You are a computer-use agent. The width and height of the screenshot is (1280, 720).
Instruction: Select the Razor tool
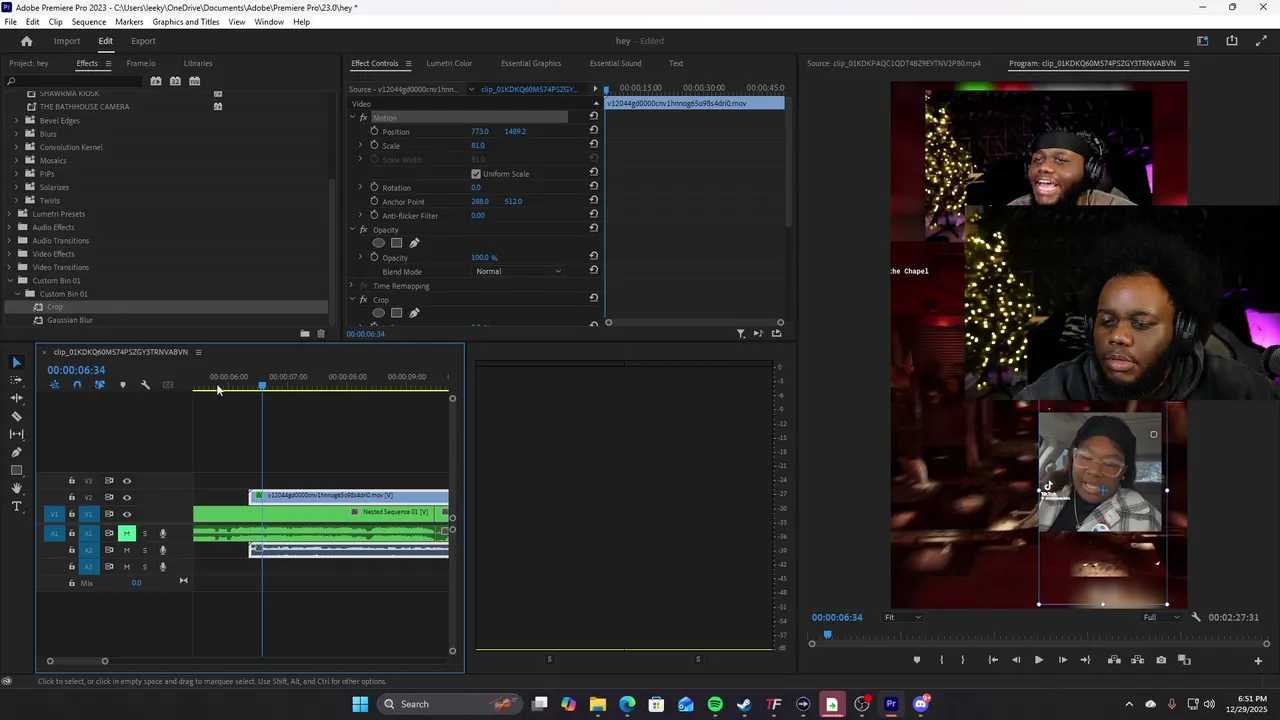point(16,416)
